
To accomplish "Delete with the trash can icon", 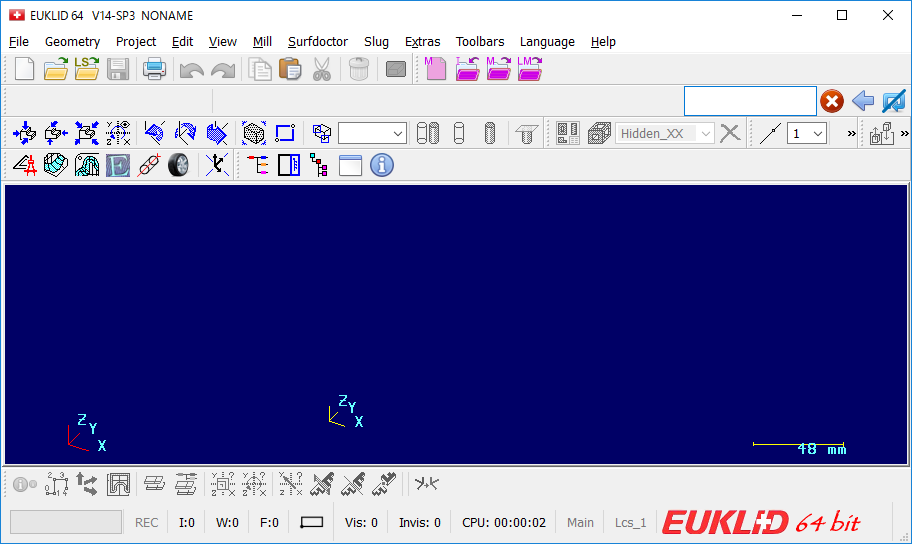I will [x=359, y=69].
